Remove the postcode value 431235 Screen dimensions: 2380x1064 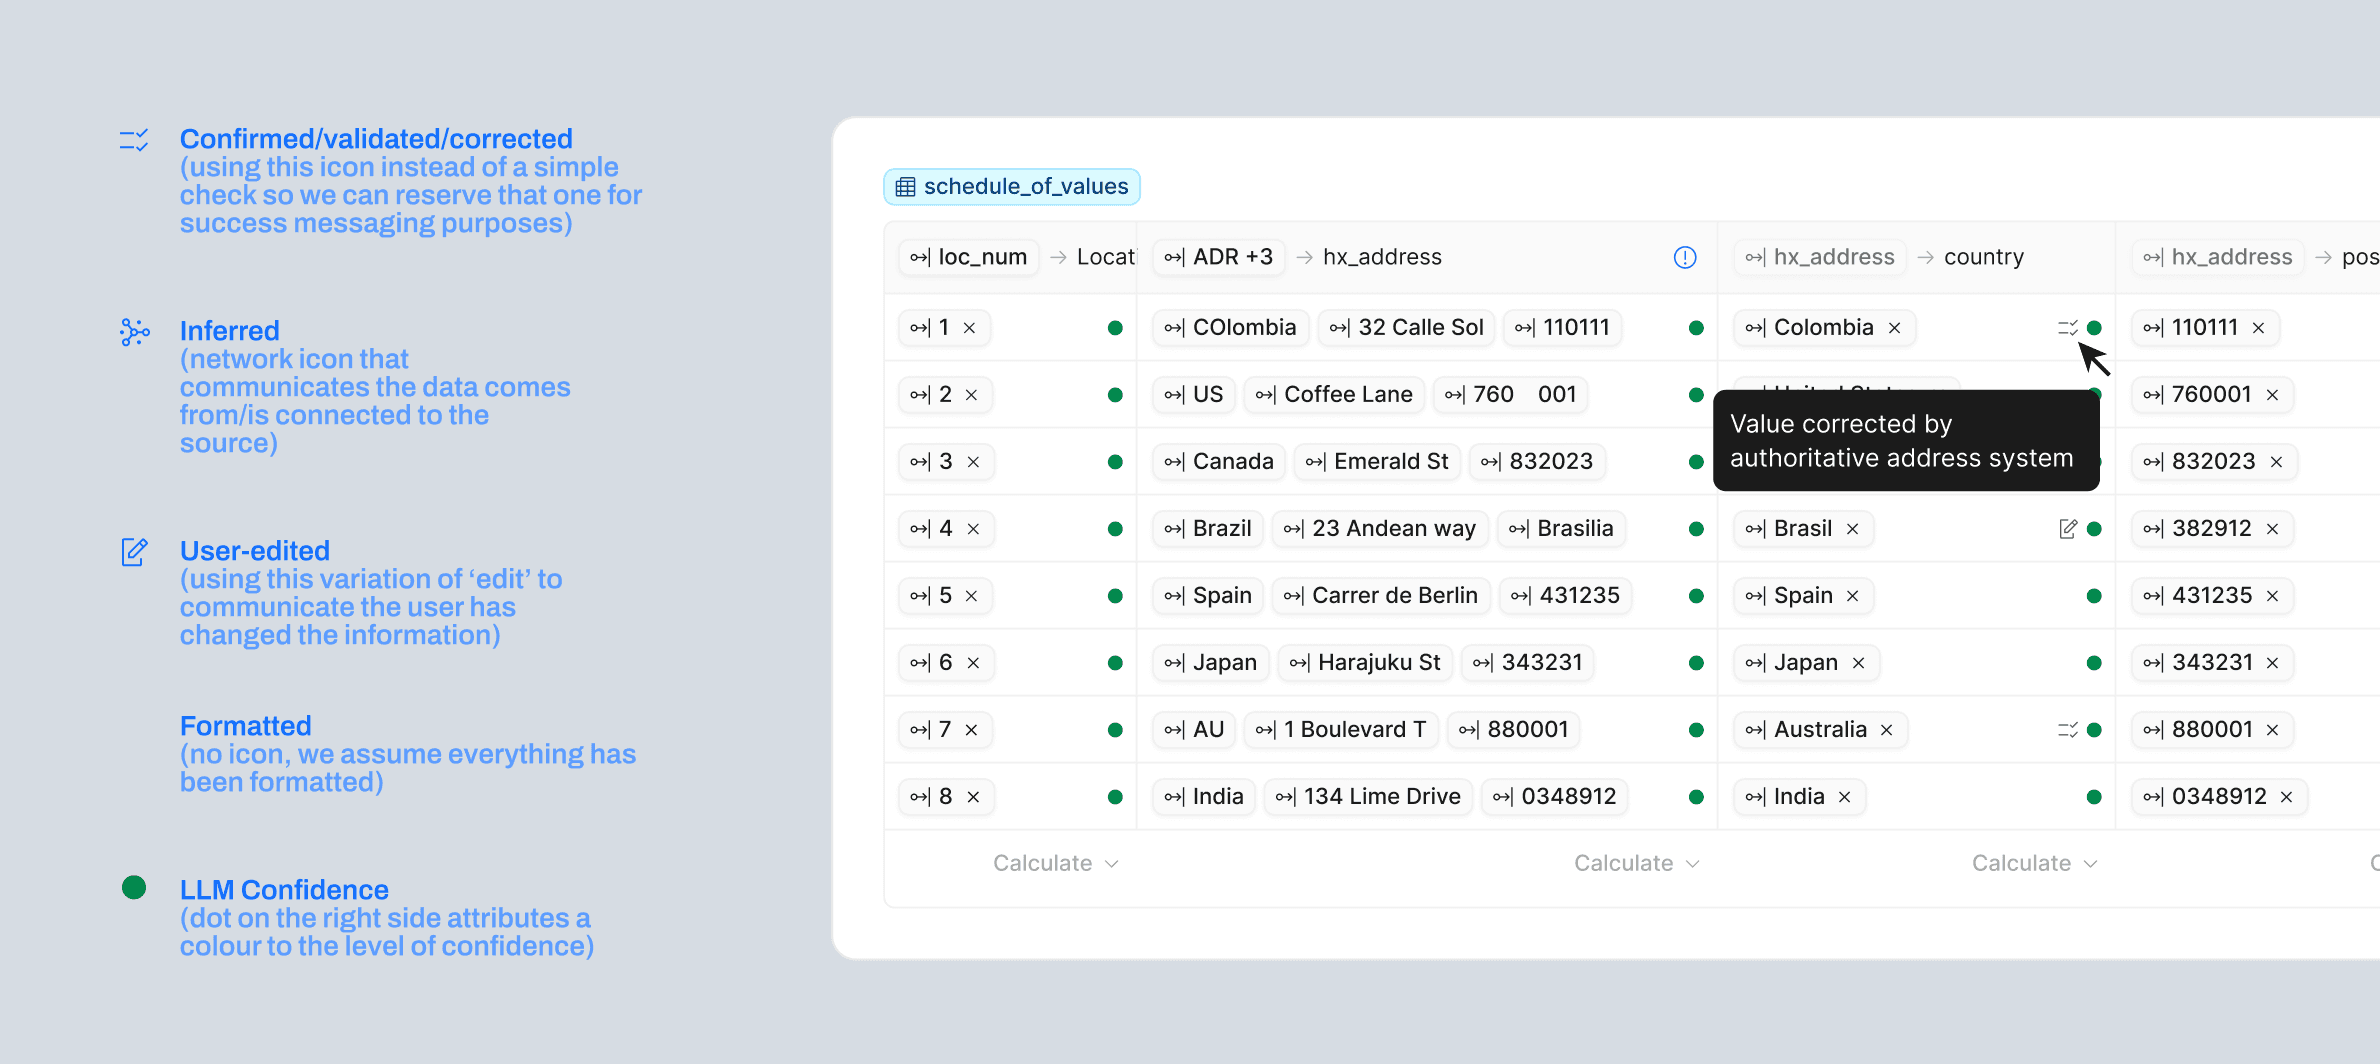click(x=2272, y=596)
